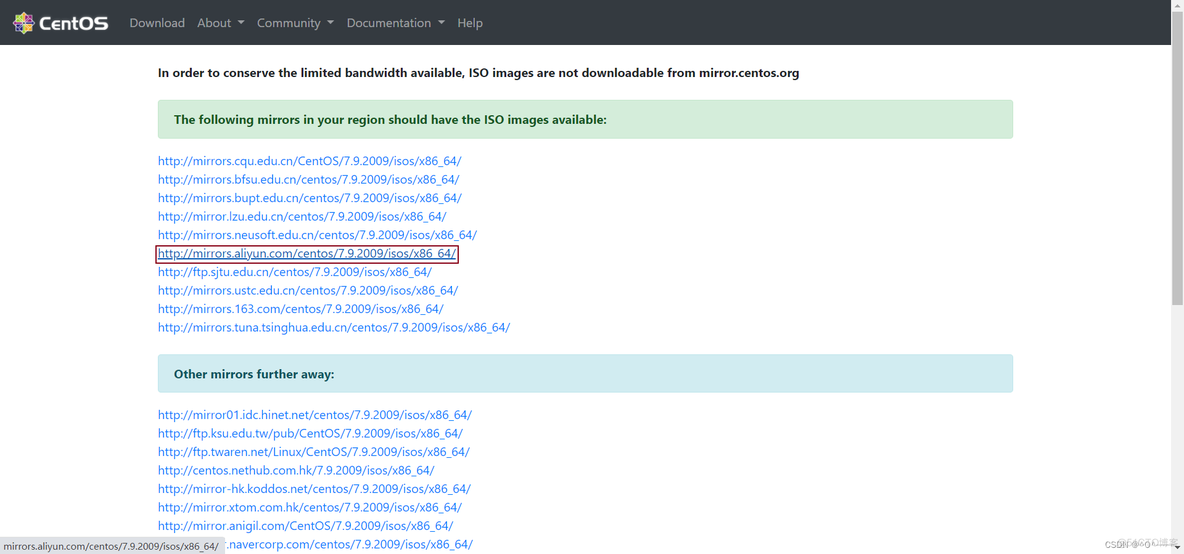Click the CentOS logo
The image size is (1184, 554).
point(61,23)
